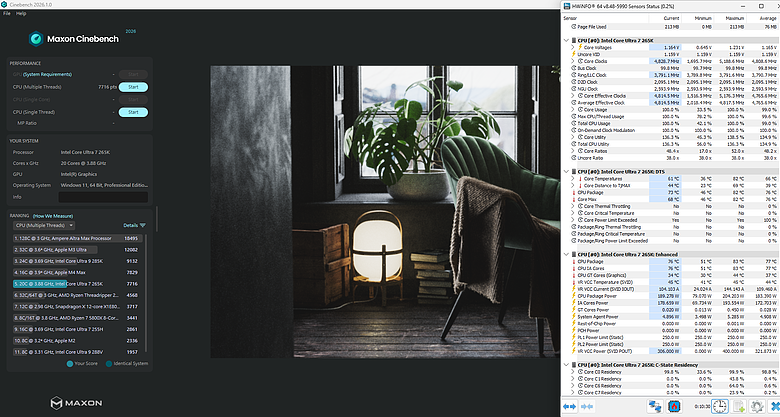Click the rendered room scene preview
Screen dimensions: 780x417
coord(385,211)
